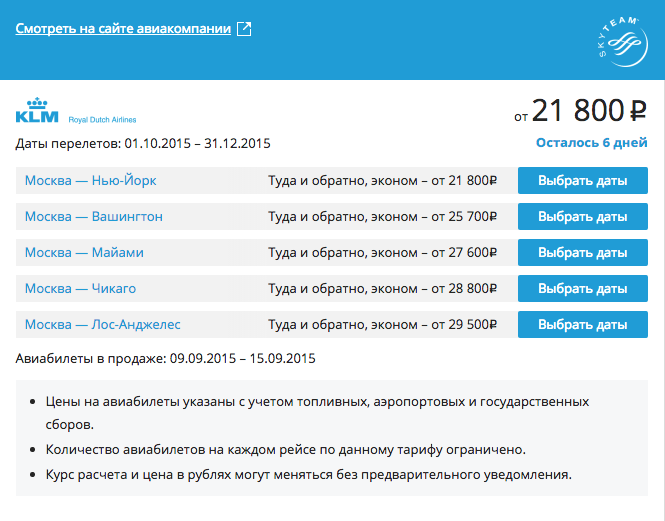
Task: Click 'Выбрать даты' for Нью-Йорк
Action: [x=583, y=180]
